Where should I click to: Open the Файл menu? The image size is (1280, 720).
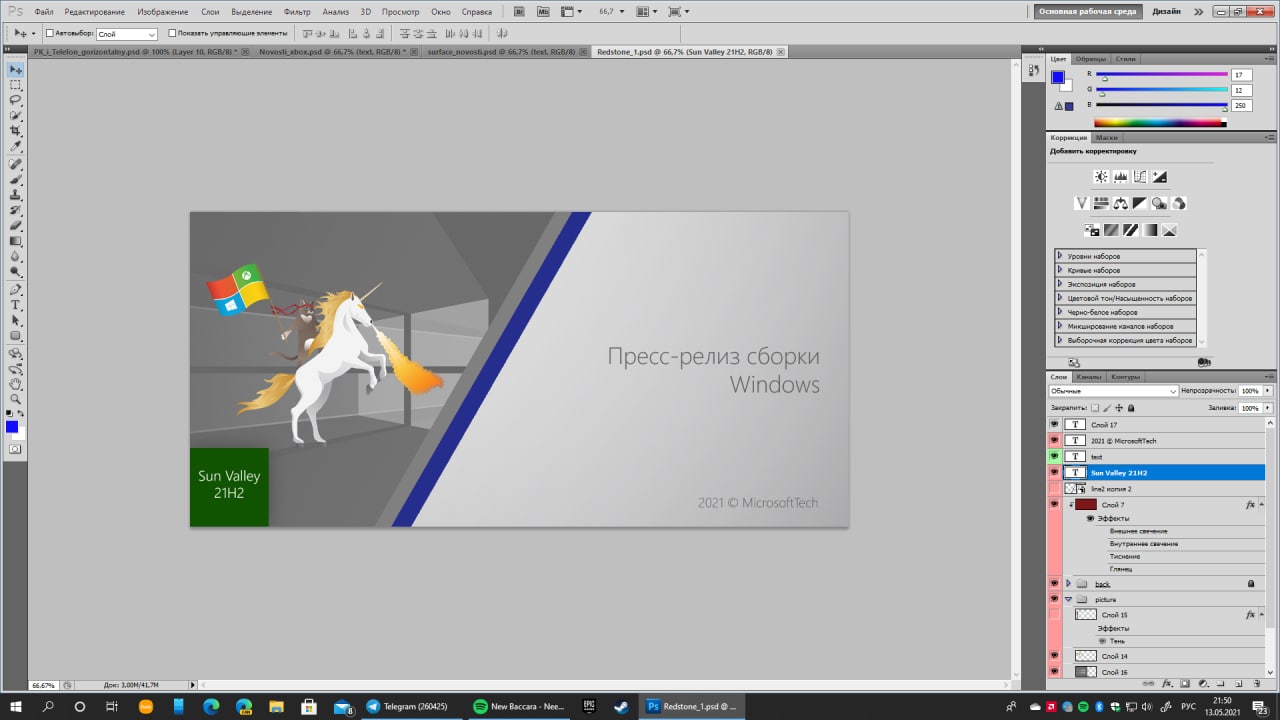coord(43,12)
